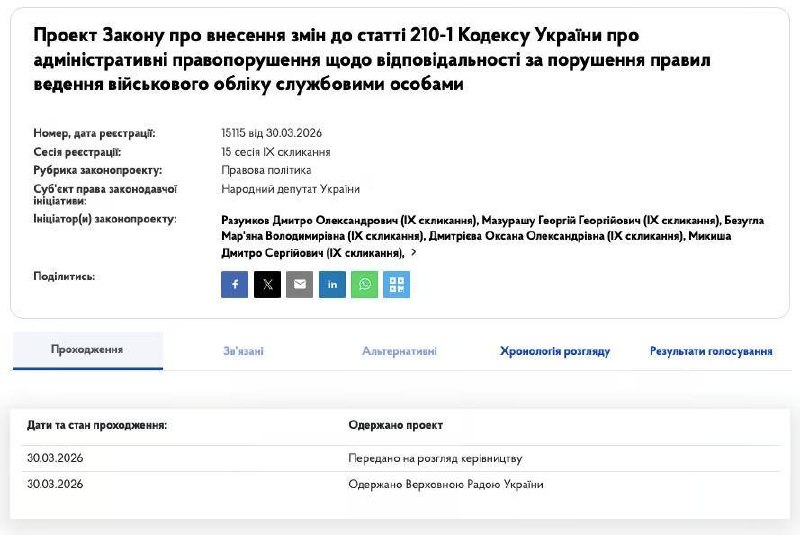Open initiator Мазурашу Георгій Георгійович
Viewport: 800px width, 535px height.
click(601, 220)
